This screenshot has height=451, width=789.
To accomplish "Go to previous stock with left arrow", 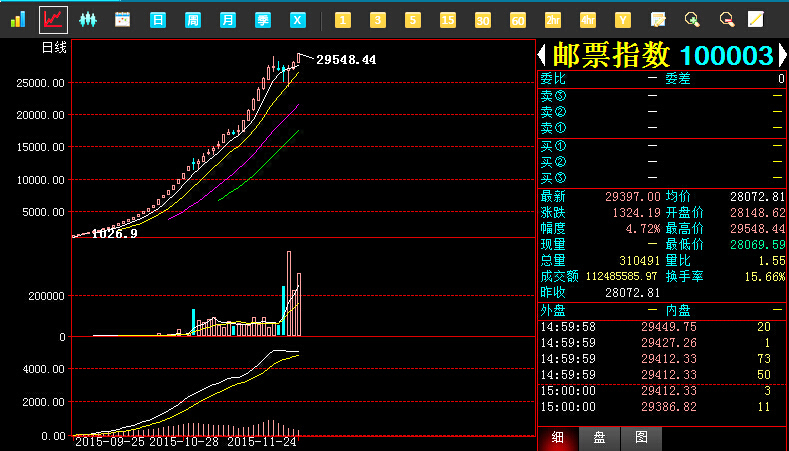I will coord(543,55).
